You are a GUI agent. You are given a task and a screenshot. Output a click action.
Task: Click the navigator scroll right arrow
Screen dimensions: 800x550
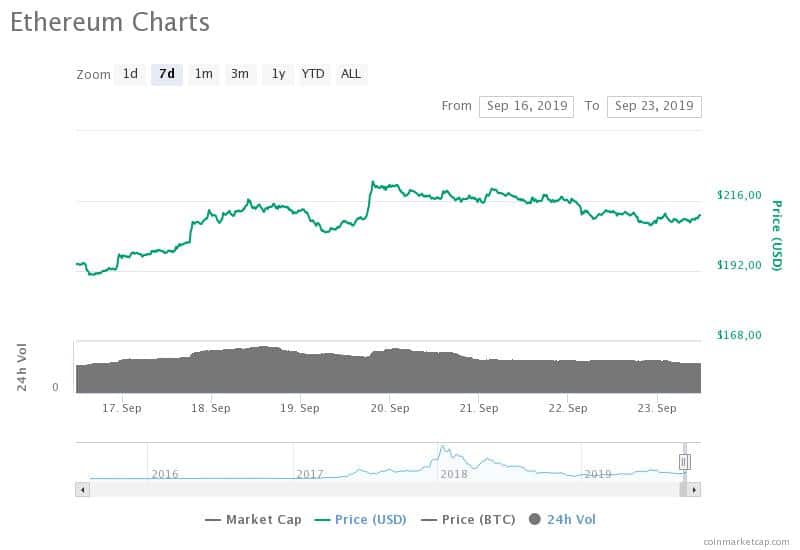pyautogui.click(x=694, y=490)
